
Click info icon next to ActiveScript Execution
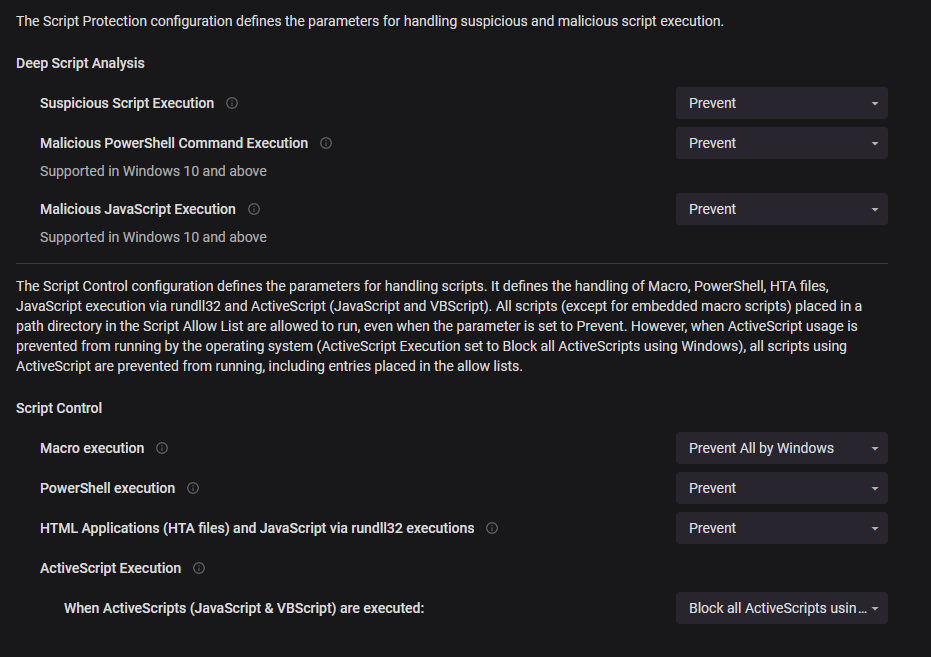coord(199,568)
